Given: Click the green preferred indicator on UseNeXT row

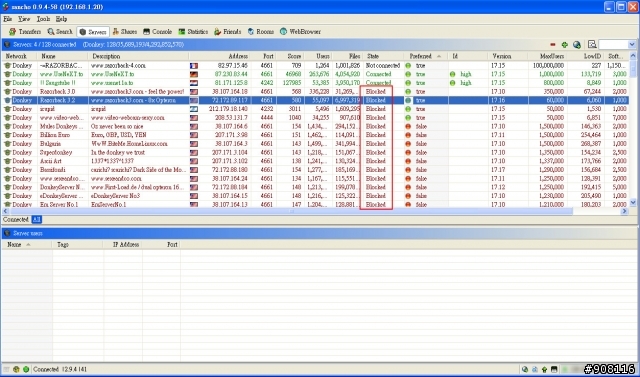Looking at the screenshot, I should 408,74.
